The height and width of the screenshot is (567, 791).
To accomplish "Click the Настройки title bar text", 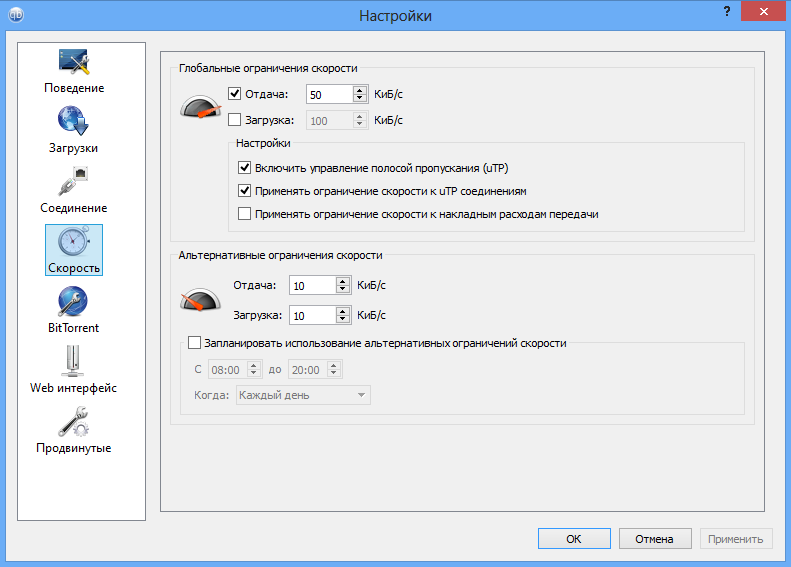I will click(x=396, y=16).
